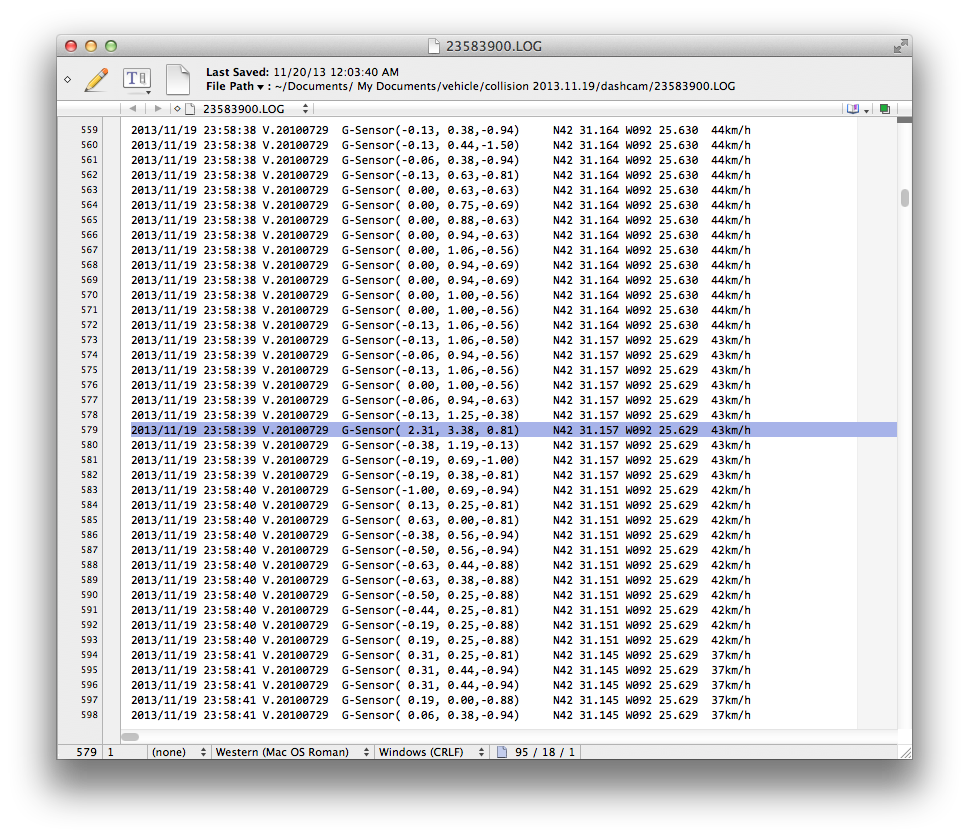Go forward with the right navigation arrow
Viewport: 969px width, 838px height.
(158, 109)
